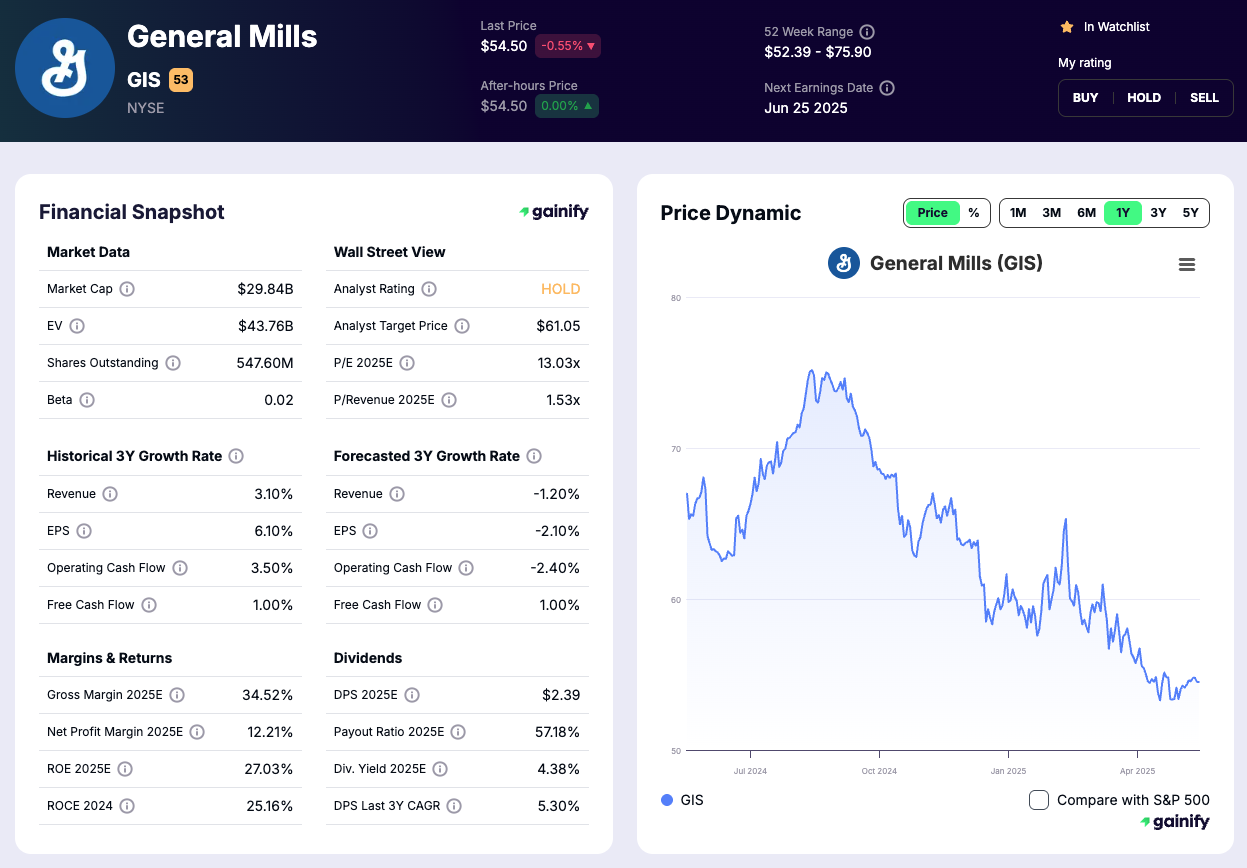1247x868 pixels.
Task: Open the P/E 2025E info icon
Action: 407,363
